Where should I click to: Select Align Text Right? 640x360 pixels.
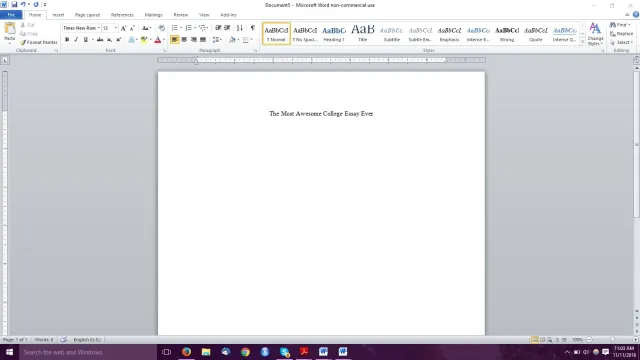point(193,40)
